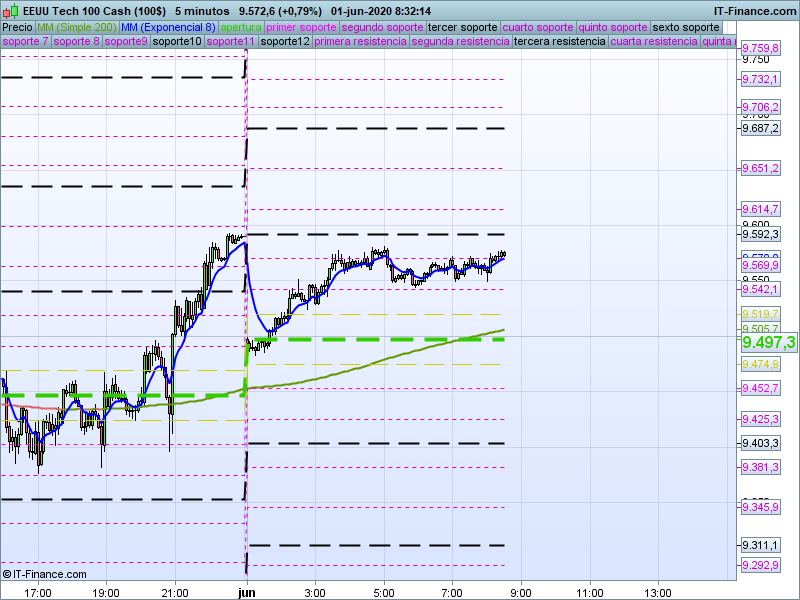Click the 9.381,3 price axis label
The width and height of the screenshot is (800, 600).
tap(760, 467)
